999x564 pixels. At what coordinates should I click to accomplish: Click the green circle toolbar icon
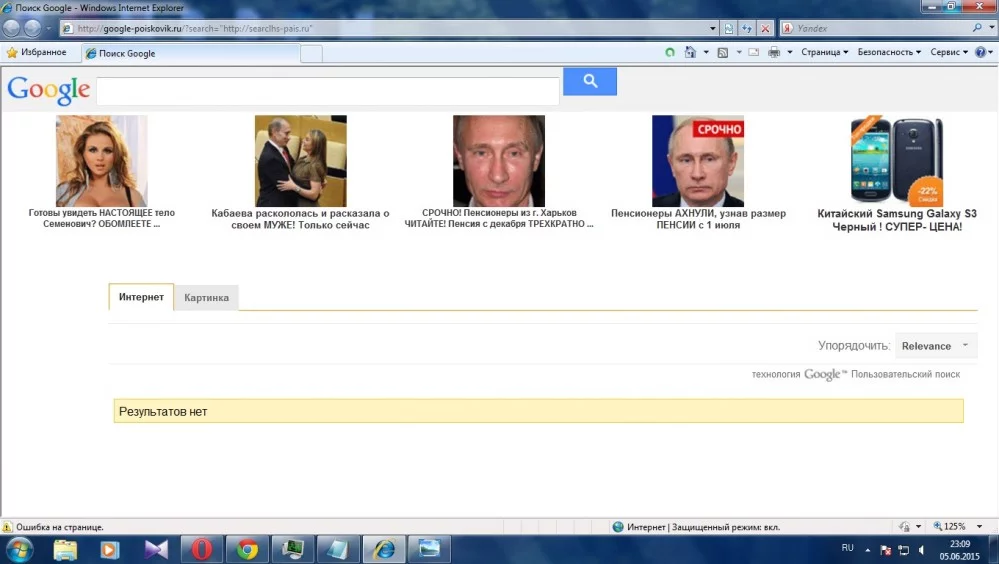[670, 52]
